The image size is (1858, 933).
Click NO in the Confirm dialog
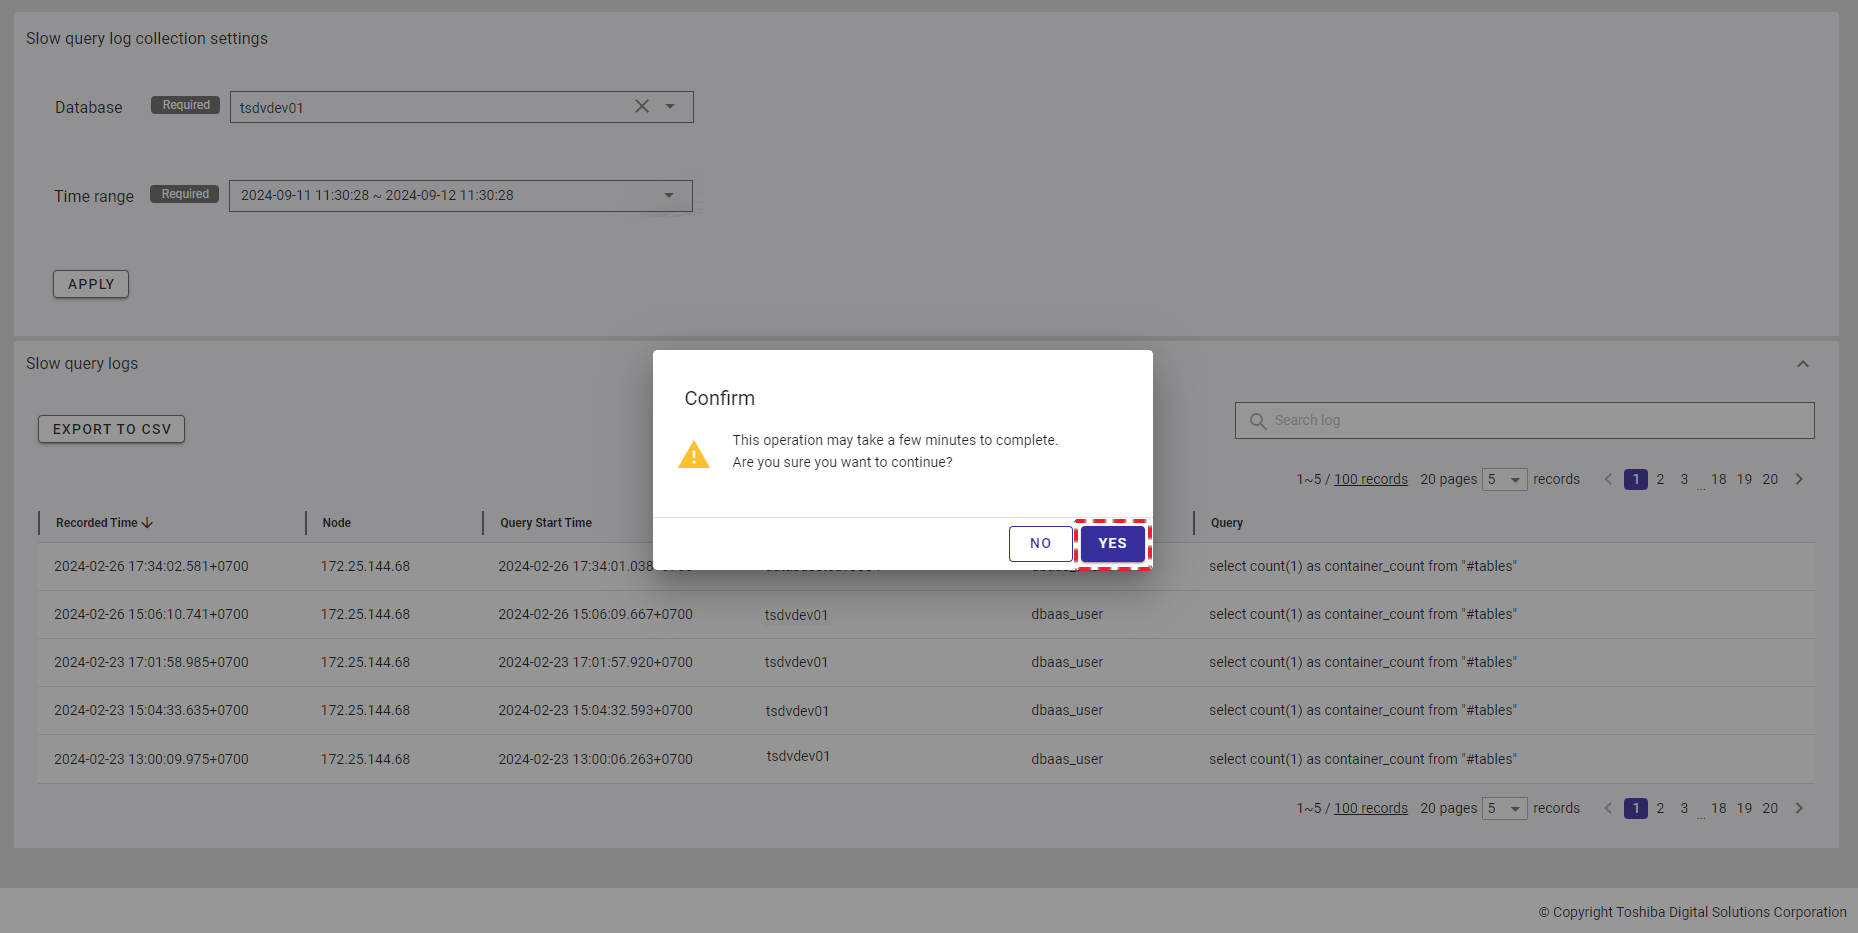pyautogui.click(x=1040, y=544)
